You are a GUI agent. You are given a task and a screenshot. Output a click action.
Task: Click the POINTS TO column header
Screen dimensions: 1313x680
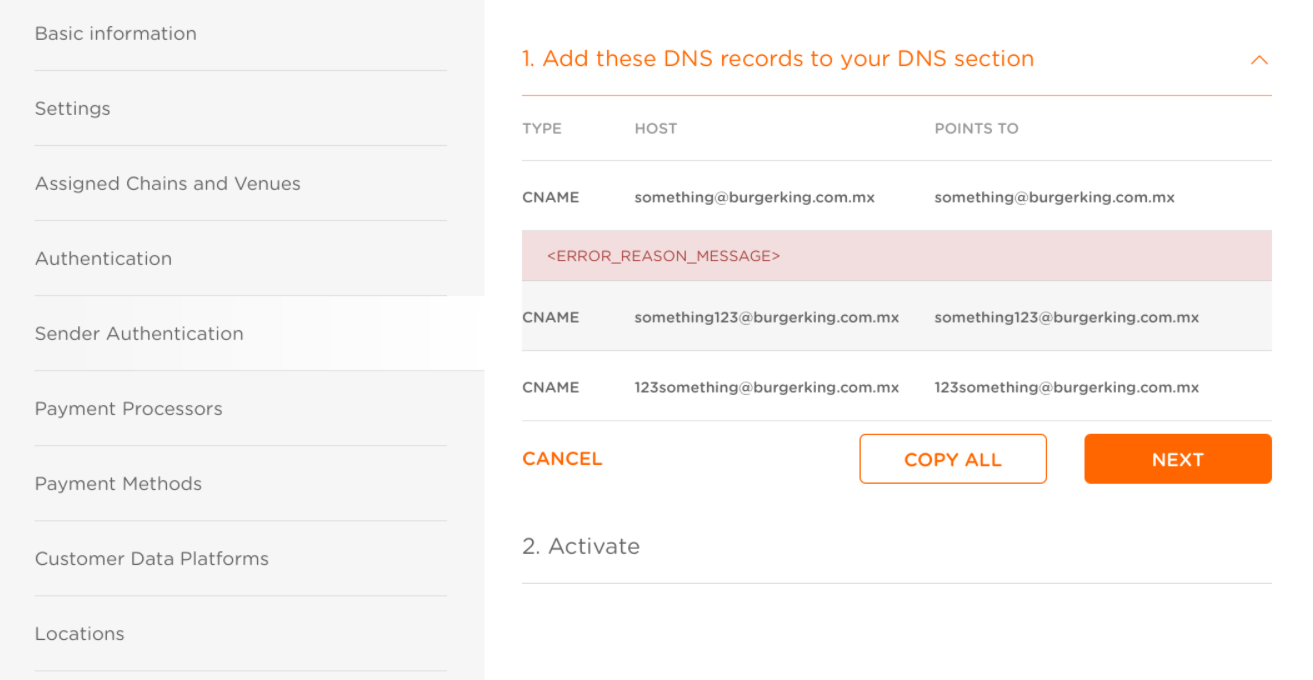click(x=976, y=128)
